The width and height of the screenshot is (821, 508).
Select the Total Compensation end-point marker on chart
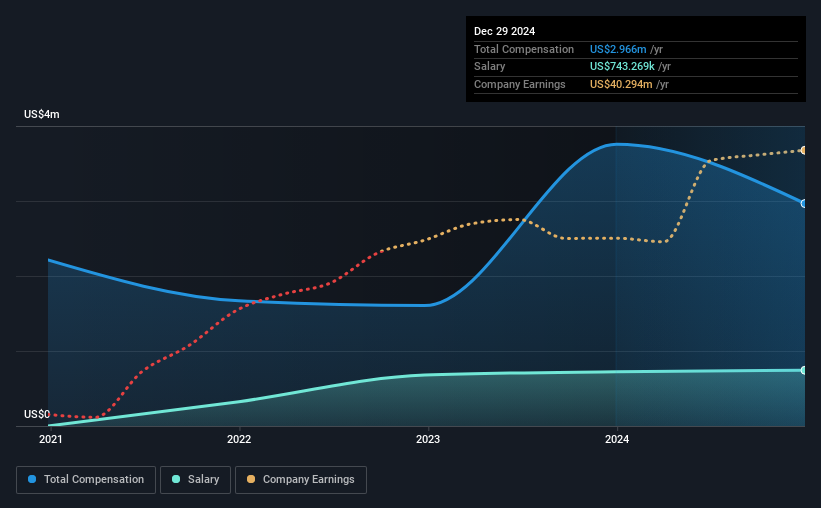point(803,204)
